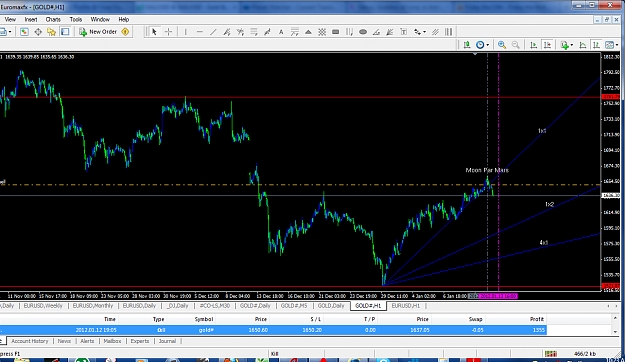Zoom out of the chart
The image size is (625, 362).
(515, 45)
